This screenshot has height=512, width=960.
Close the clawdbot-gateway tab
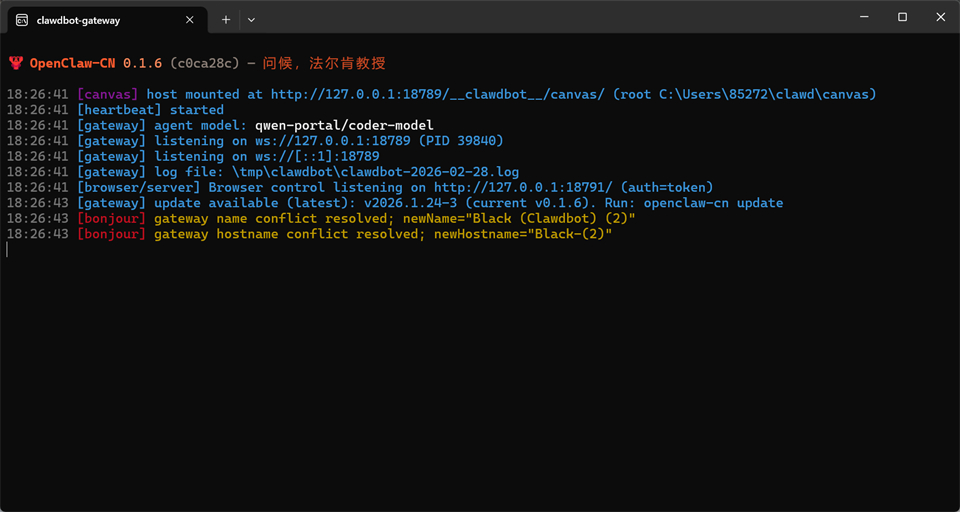[191, 19]
